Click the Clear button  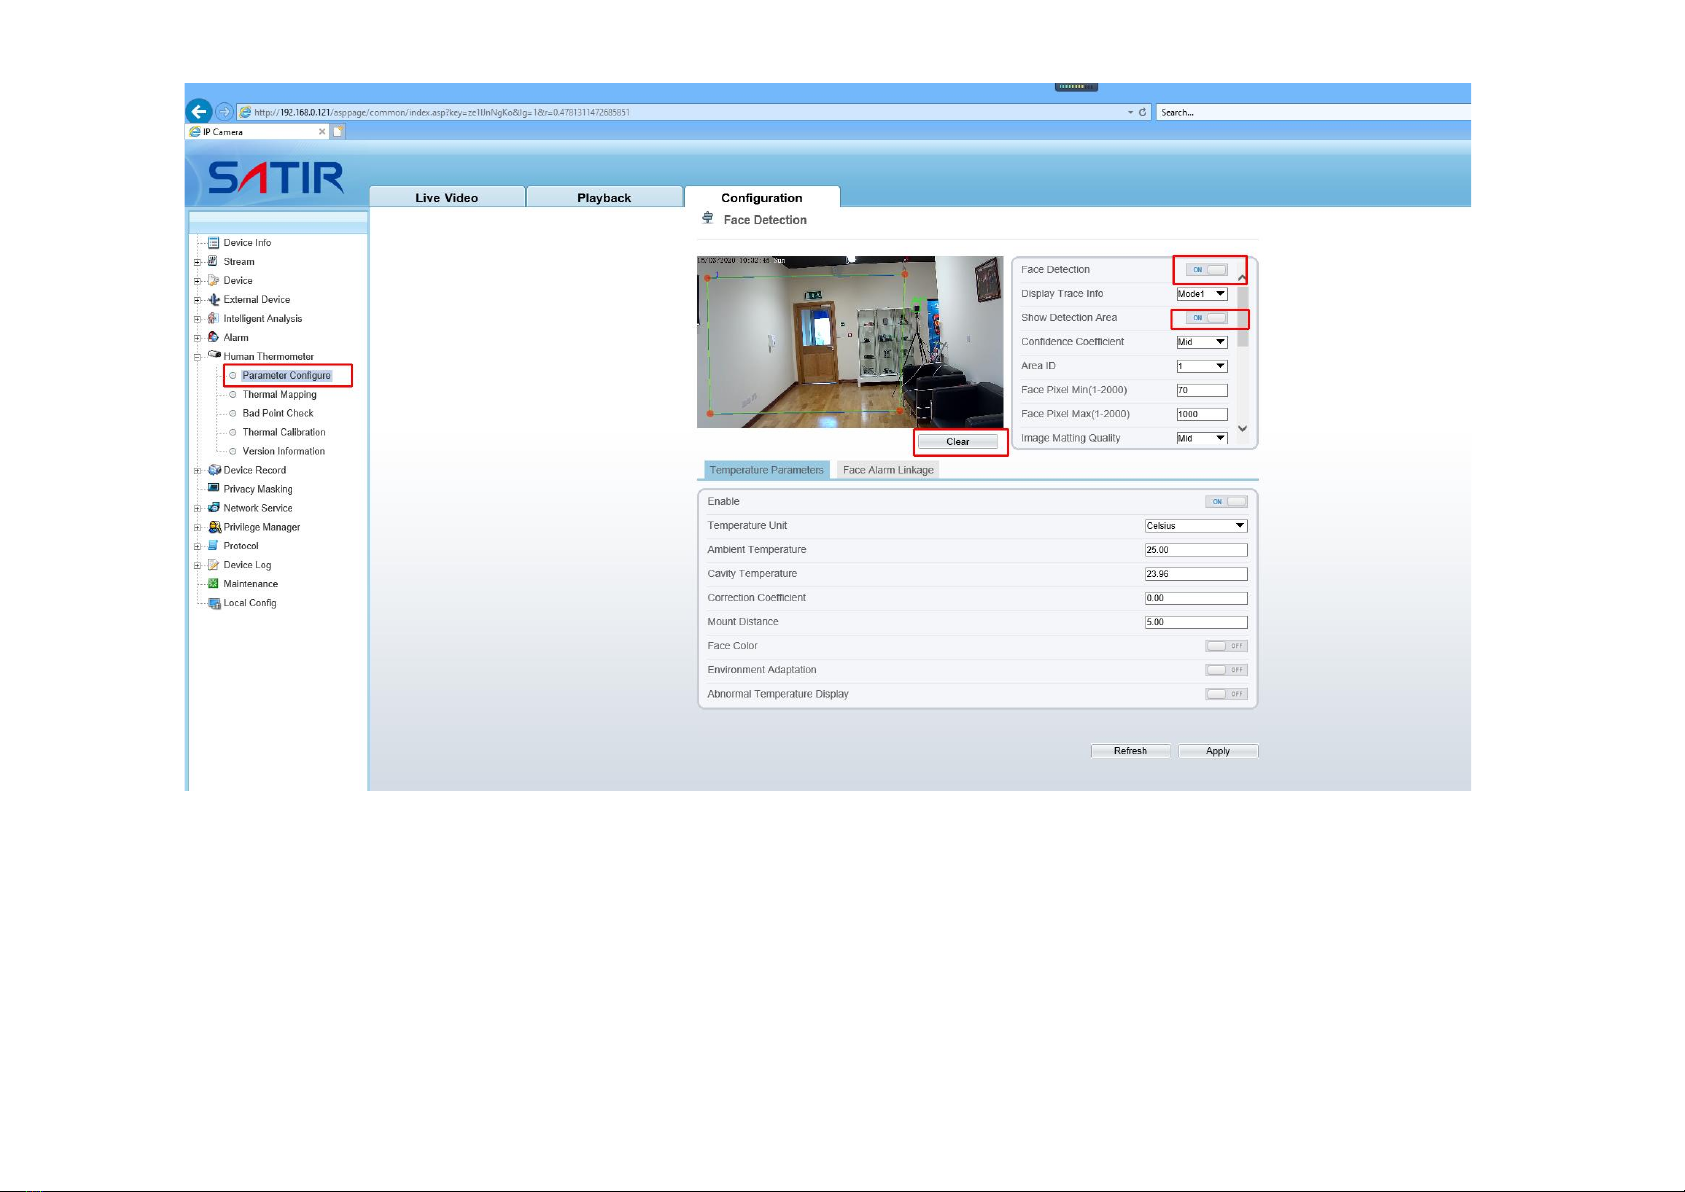pos(958,442)
